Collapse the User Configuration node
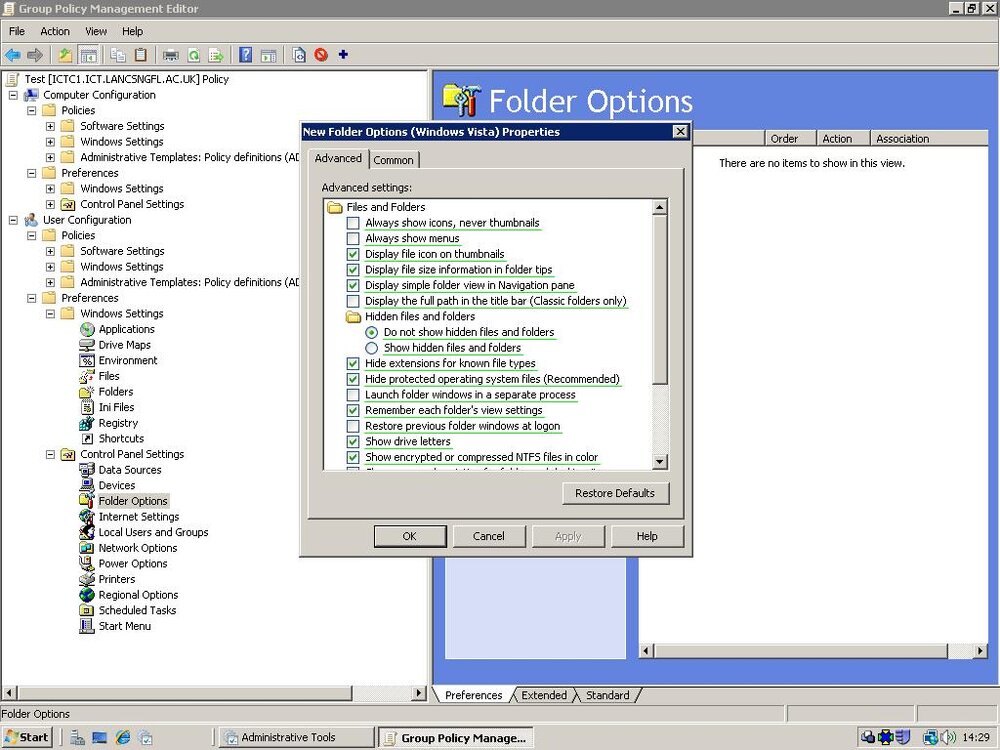Screen dimensions: 1000x750 13,220
